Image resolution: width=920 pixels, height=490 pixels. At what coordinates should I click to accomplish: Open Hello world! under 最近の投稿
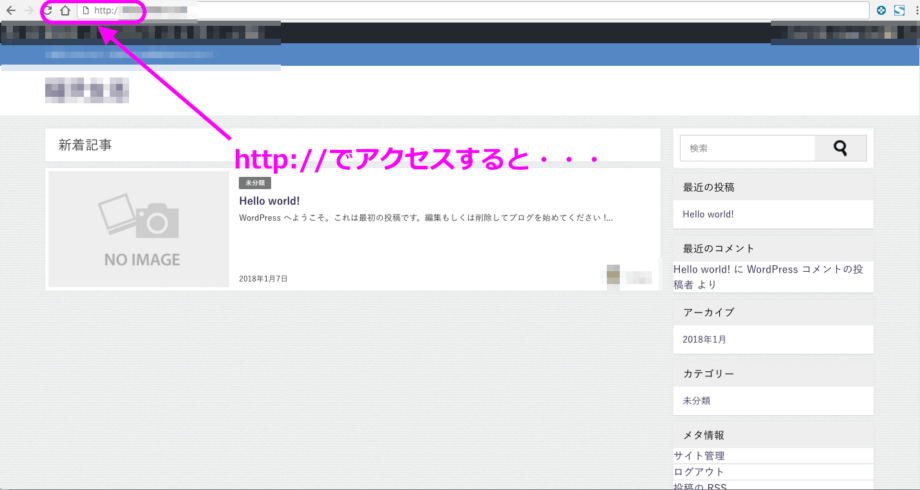pos(708,214)
